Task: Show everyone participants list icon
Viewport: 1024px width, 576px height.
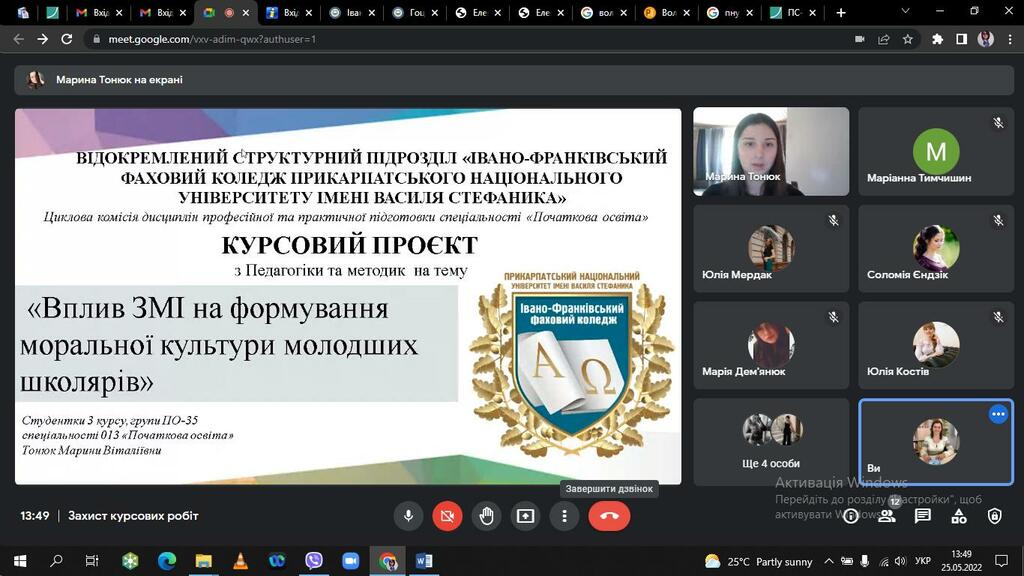Action: (x=887, y=516)
